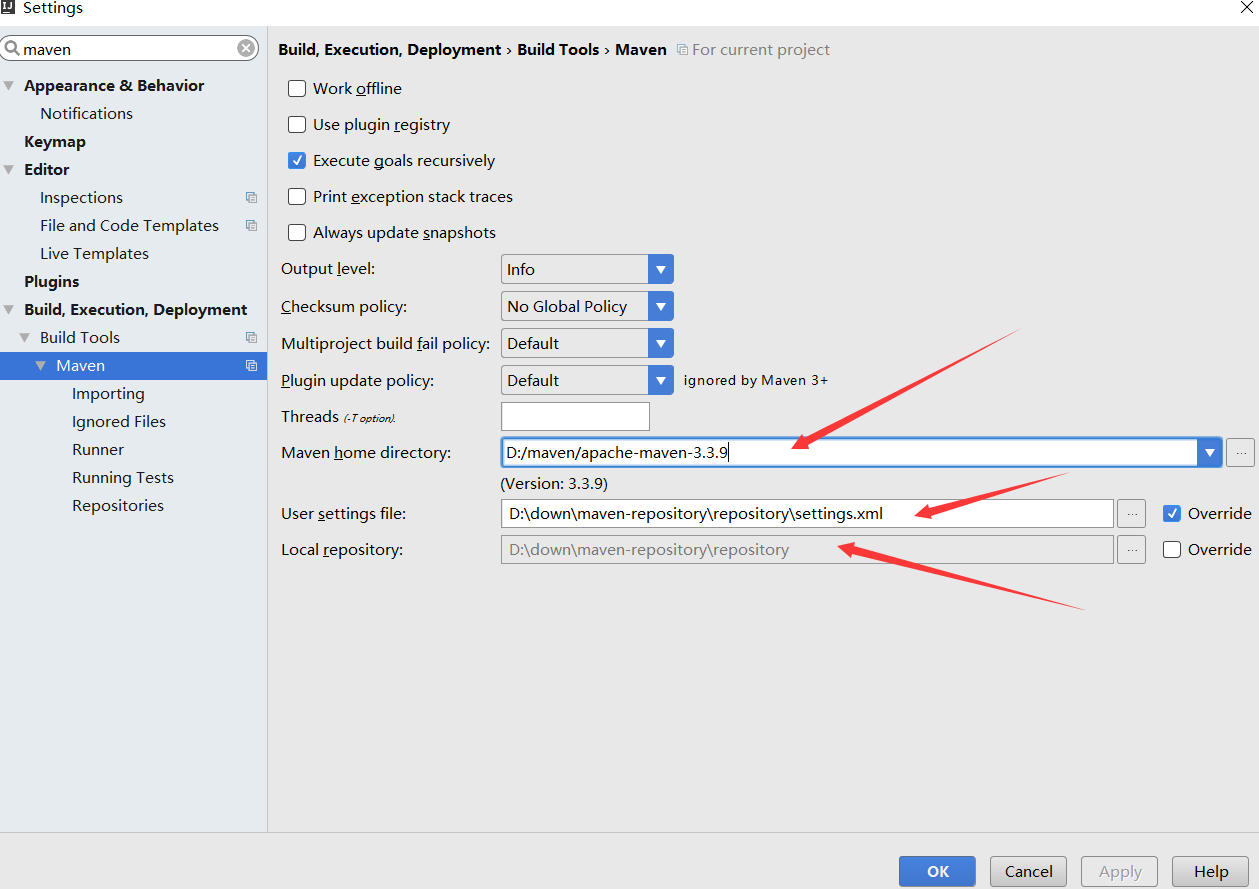Clear the maven search field text

(x=246, y=48)
